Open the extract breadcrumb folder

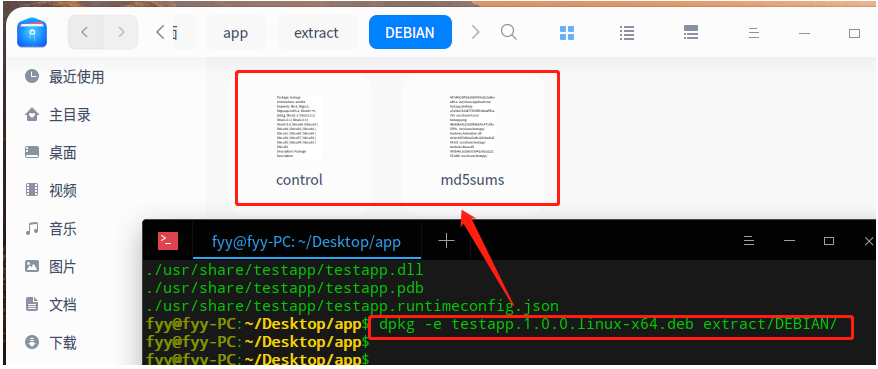[316, 32]
